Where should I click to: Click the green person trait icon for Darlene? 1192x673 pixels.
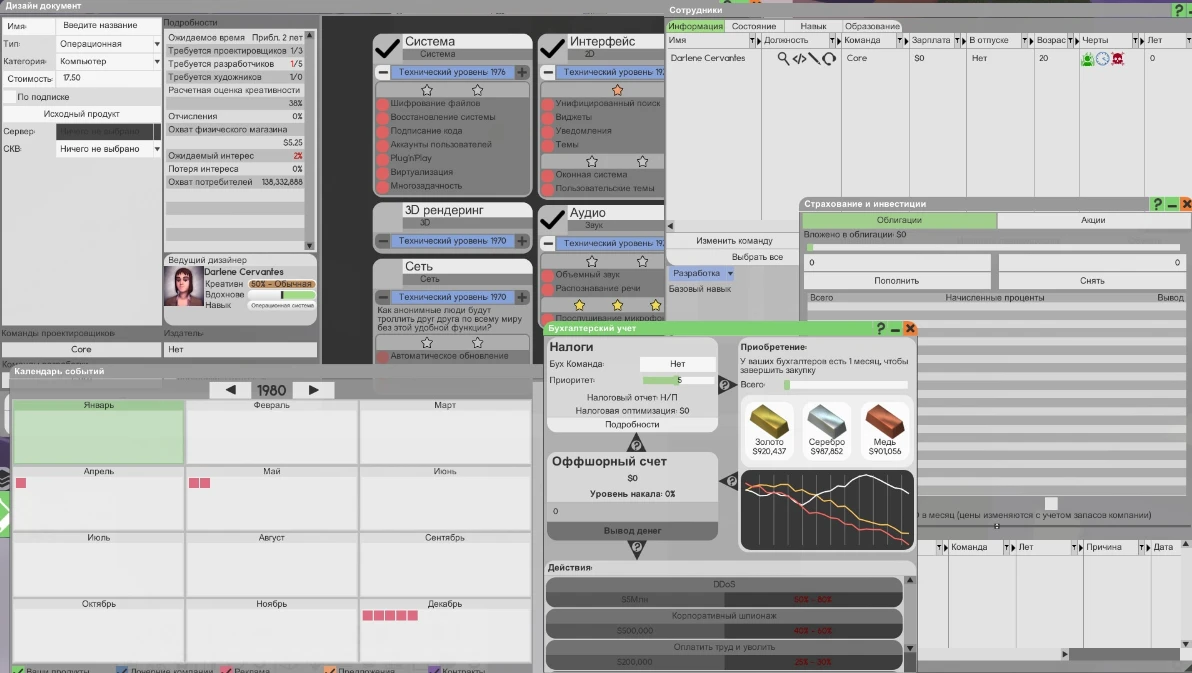(1088, 59)
